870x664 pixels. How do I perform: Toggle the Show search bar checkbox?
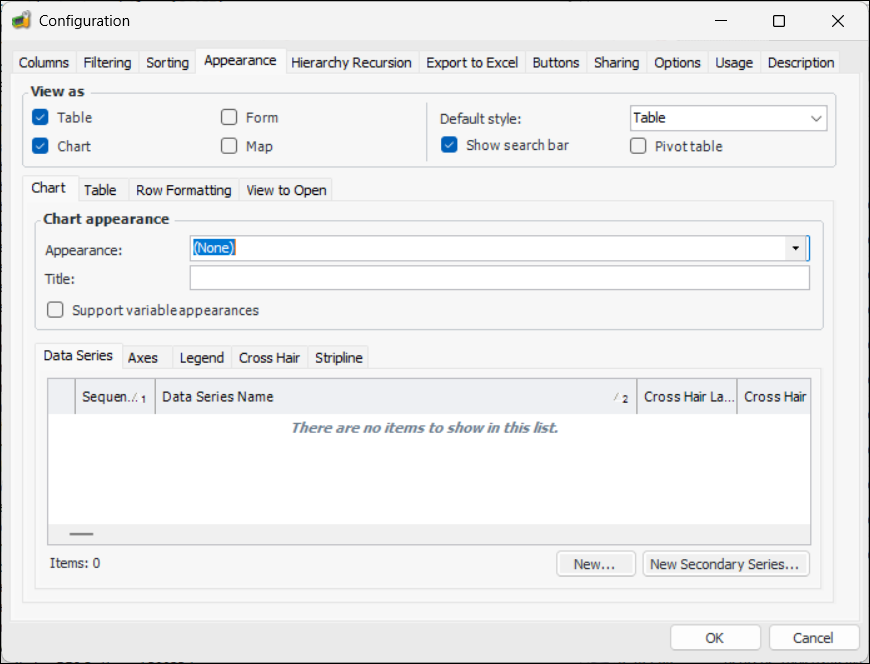pos(450,145)
